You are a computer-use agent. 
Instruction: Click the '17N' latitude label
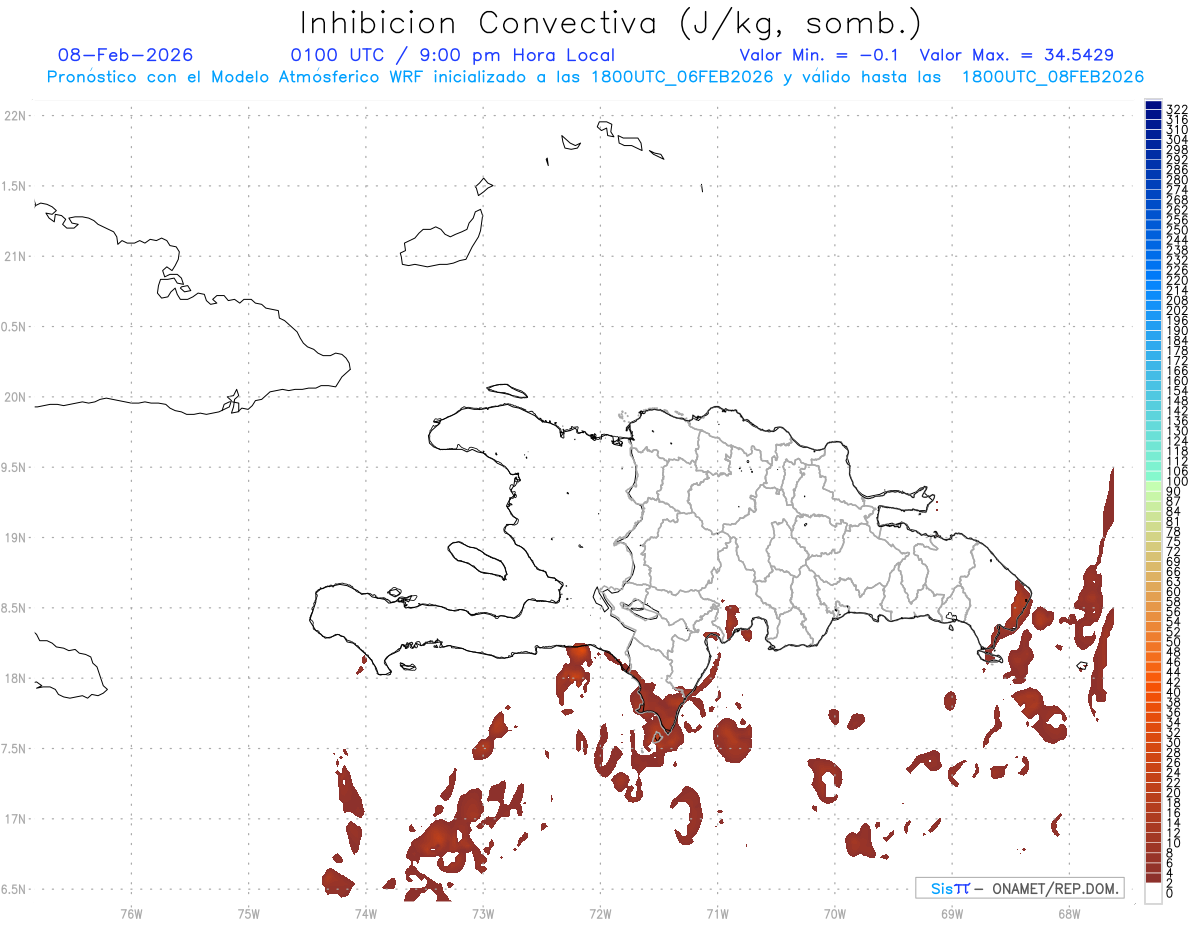click(15, 819)
